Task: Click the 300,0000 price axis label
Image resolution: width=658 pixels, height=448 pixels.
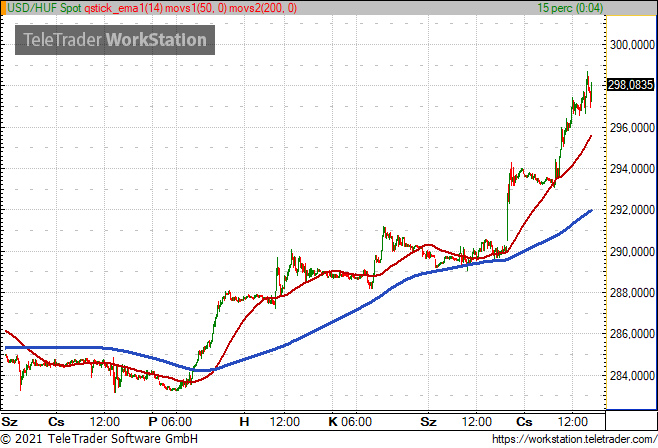Action: (x=632, y=44)
